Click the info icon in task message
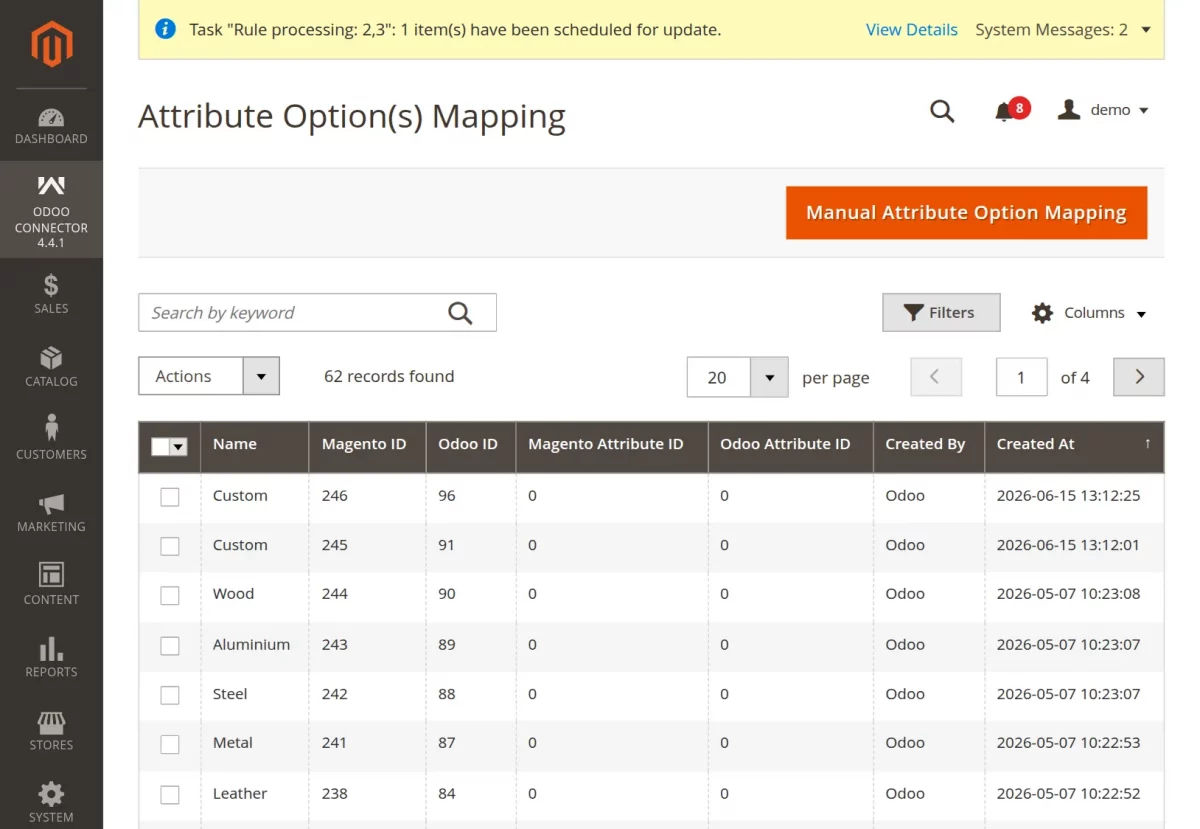The height and width of the screenshot is (829, 1200). point(166,29)
